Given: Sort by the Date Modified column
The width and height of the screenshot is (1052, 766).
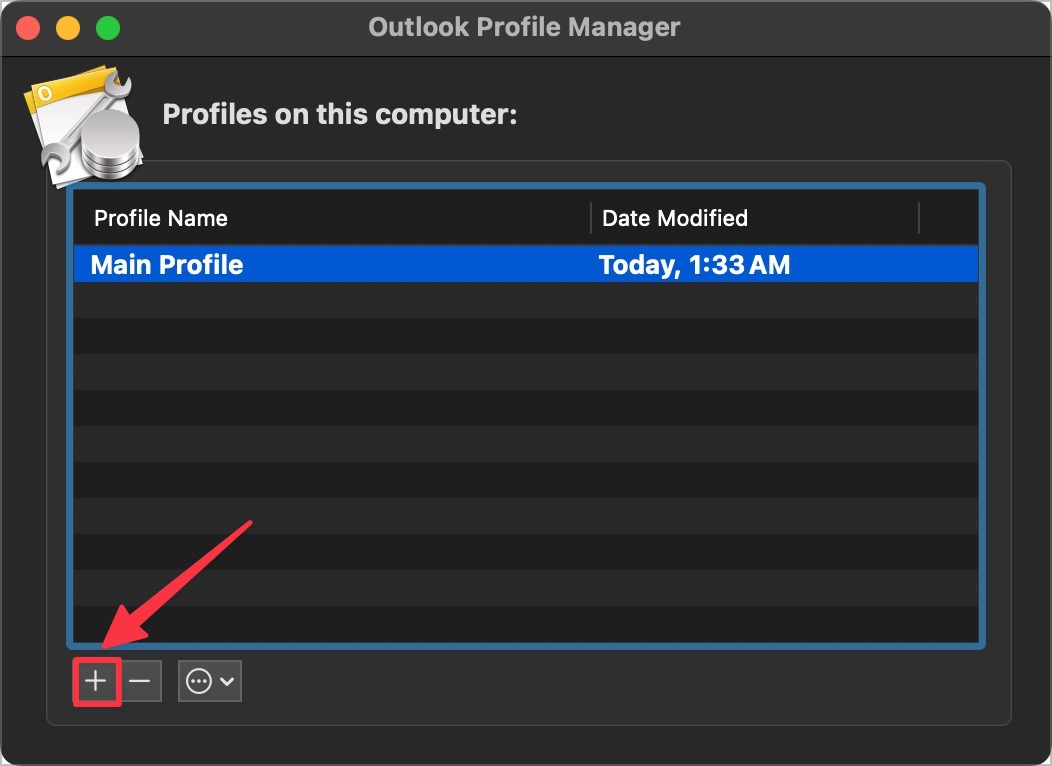Looking at the screenshot, I should point(674,217).
